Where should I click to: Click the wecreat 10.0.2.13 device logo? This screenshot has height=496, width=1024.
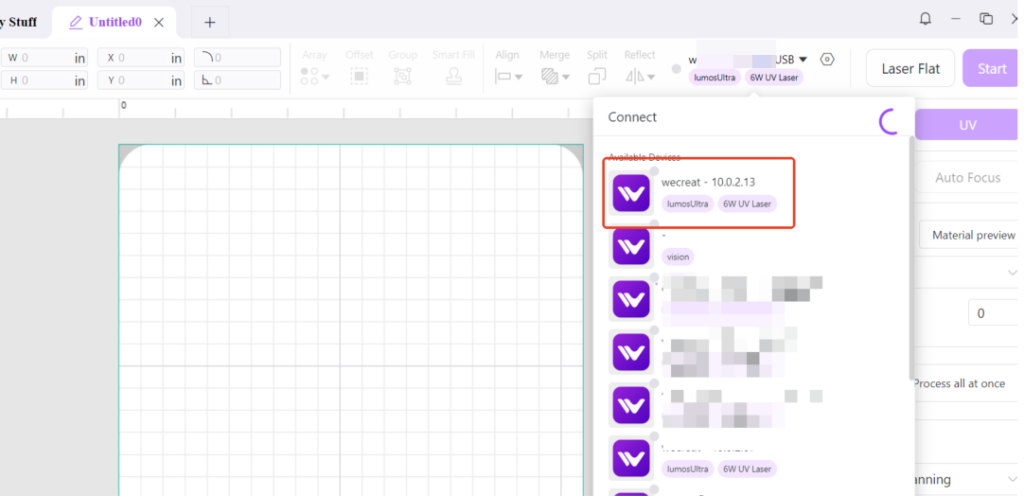point(631,193)
